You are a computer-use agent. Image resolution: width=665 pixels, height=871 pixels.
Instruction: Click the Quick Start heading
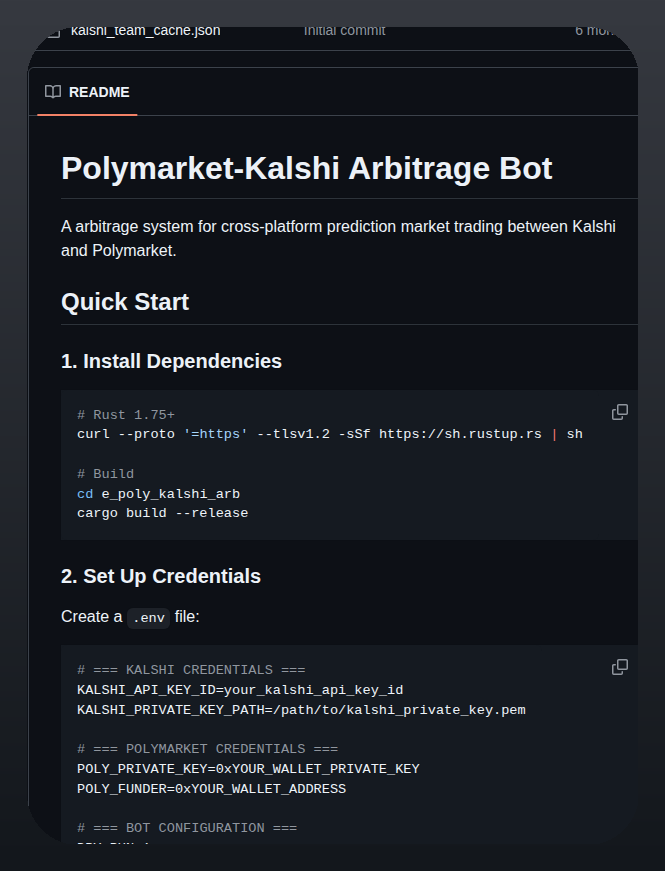coord(125,302)
